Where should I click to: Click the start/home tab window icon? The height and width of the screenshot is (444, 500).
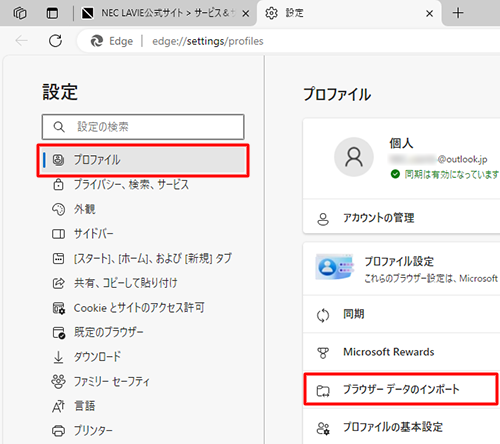(58, 258)
